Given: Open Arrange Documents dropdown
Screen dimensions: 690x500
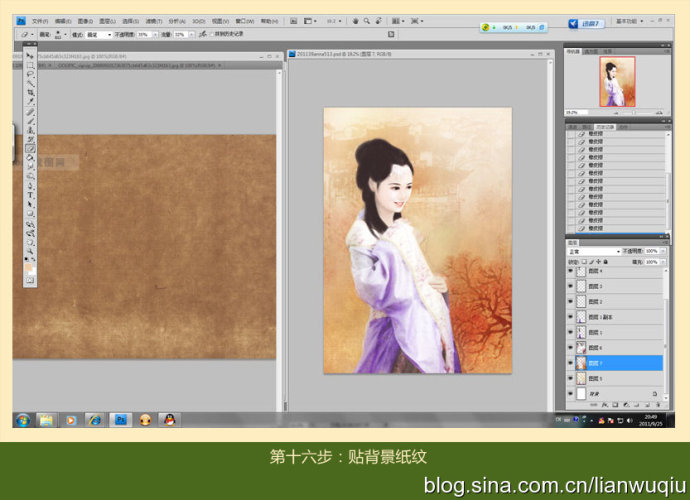Looking at the screenshot, I should [x=398, y=21].
